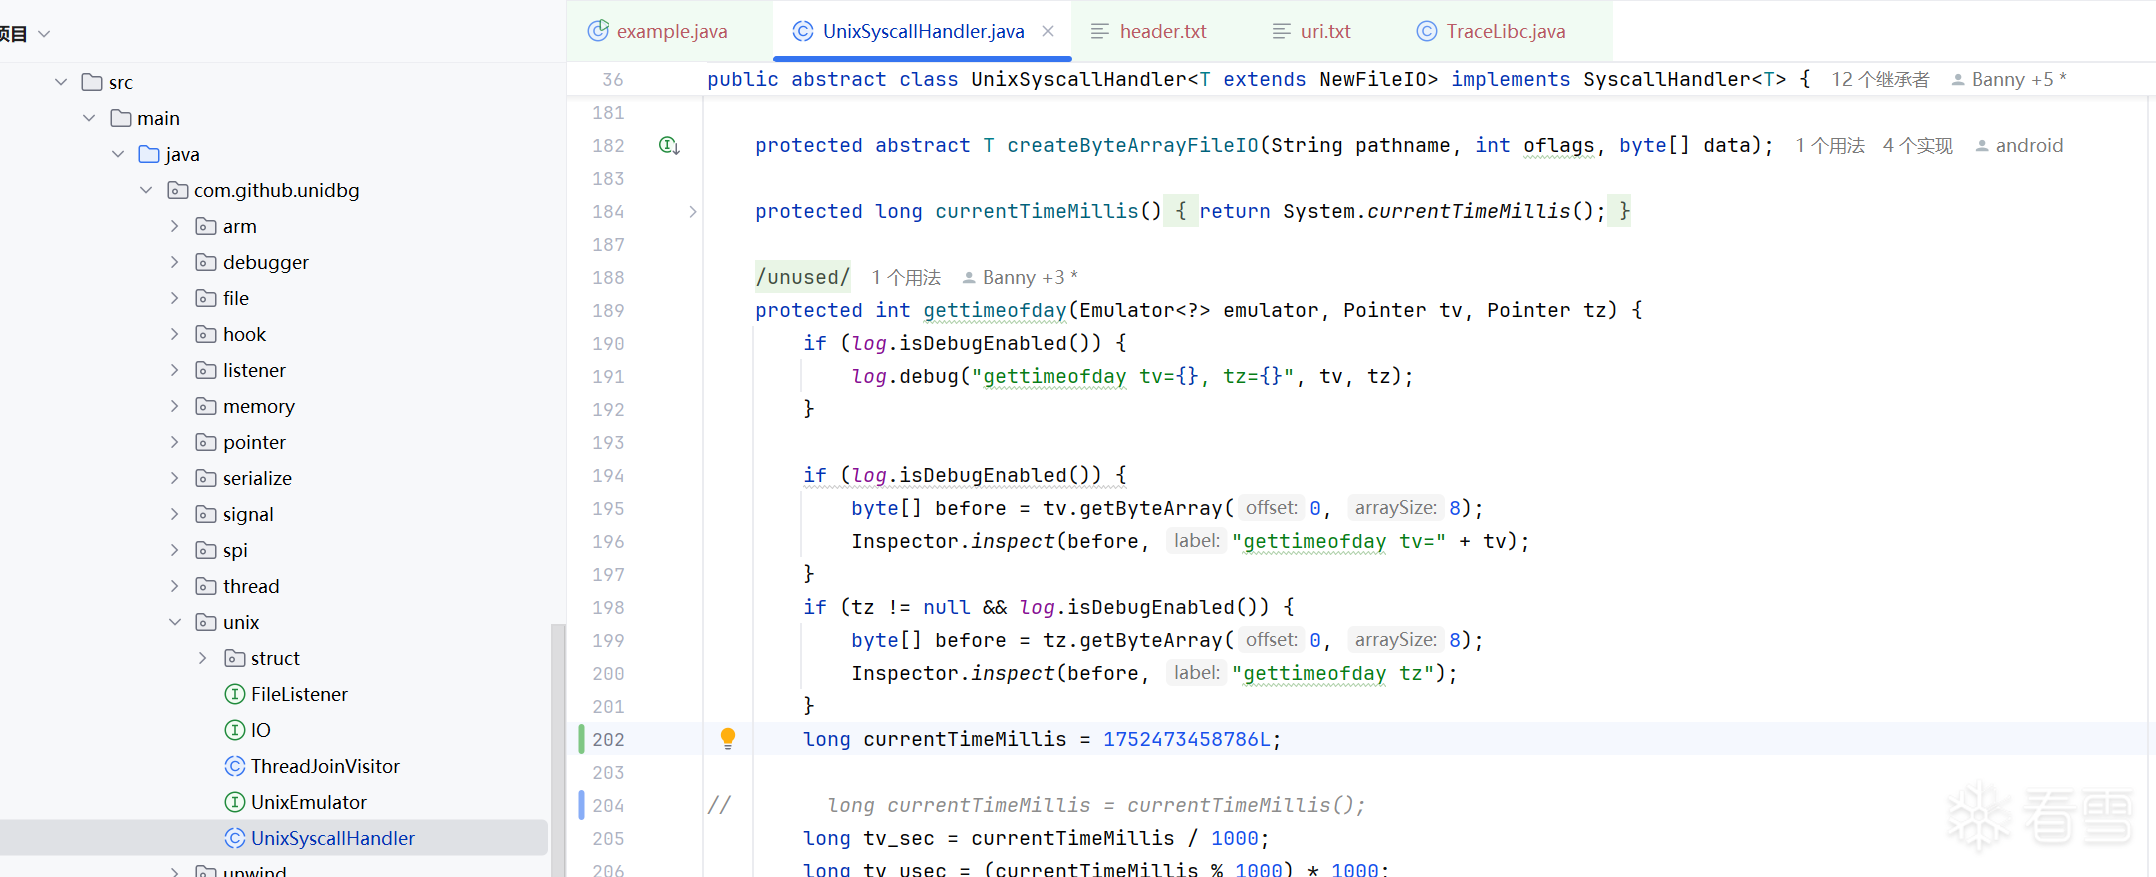Viewport: 2156px width, 877px height.
Task: Click the green change marker at line 202
Action: [581, 739]
